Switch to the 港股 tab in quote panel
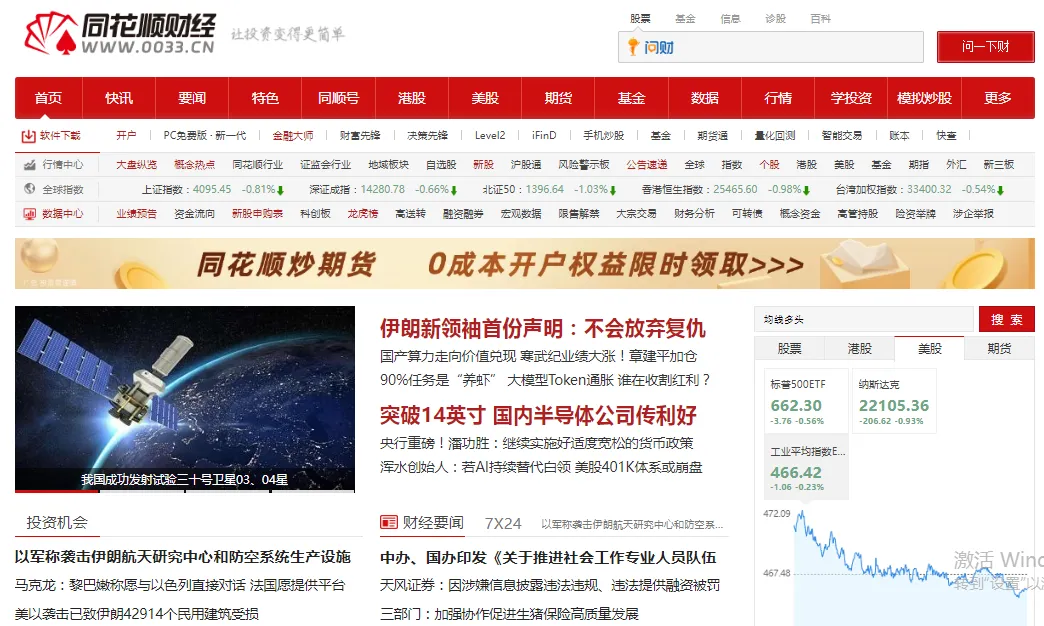 pos(860,348)
